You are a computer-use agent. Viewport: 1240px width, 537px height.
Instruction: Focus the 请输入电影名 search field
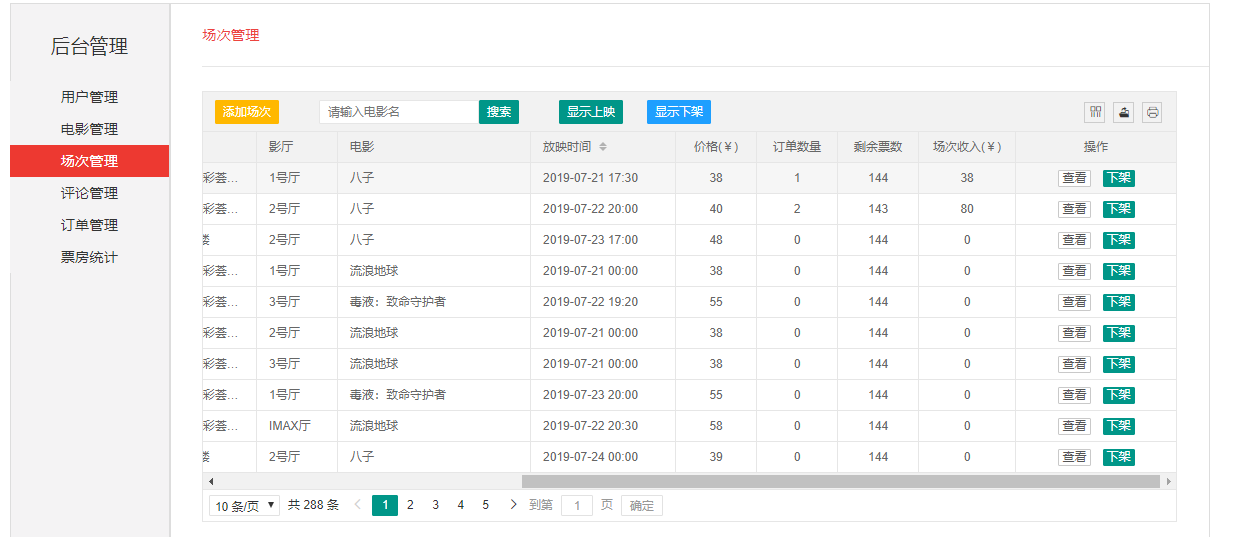tap(398, 112)
